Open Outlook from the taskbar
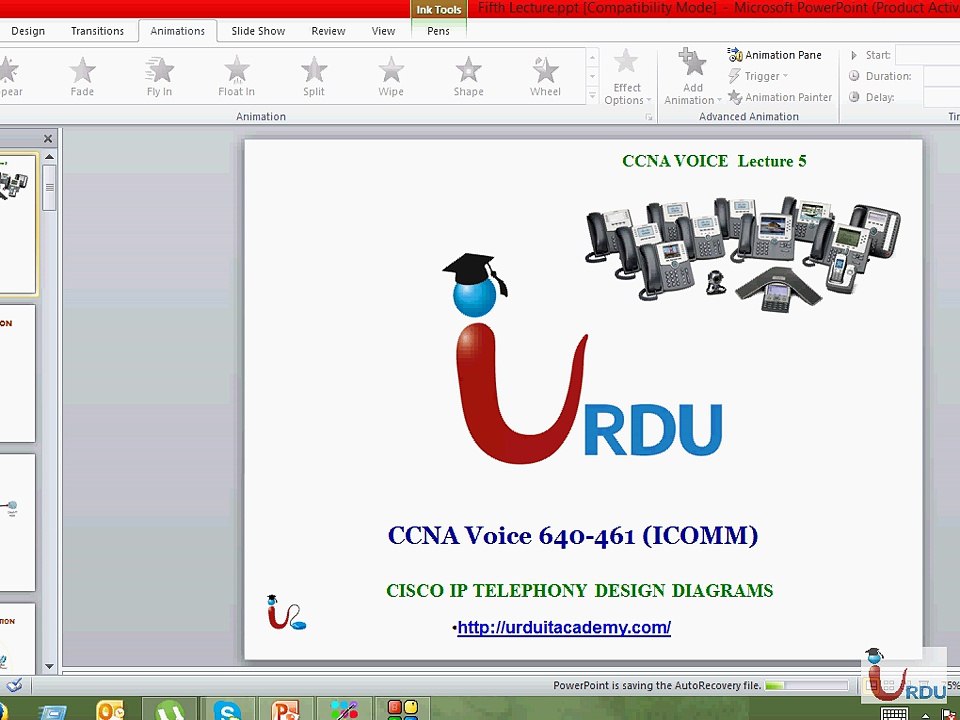 [111, 710]
